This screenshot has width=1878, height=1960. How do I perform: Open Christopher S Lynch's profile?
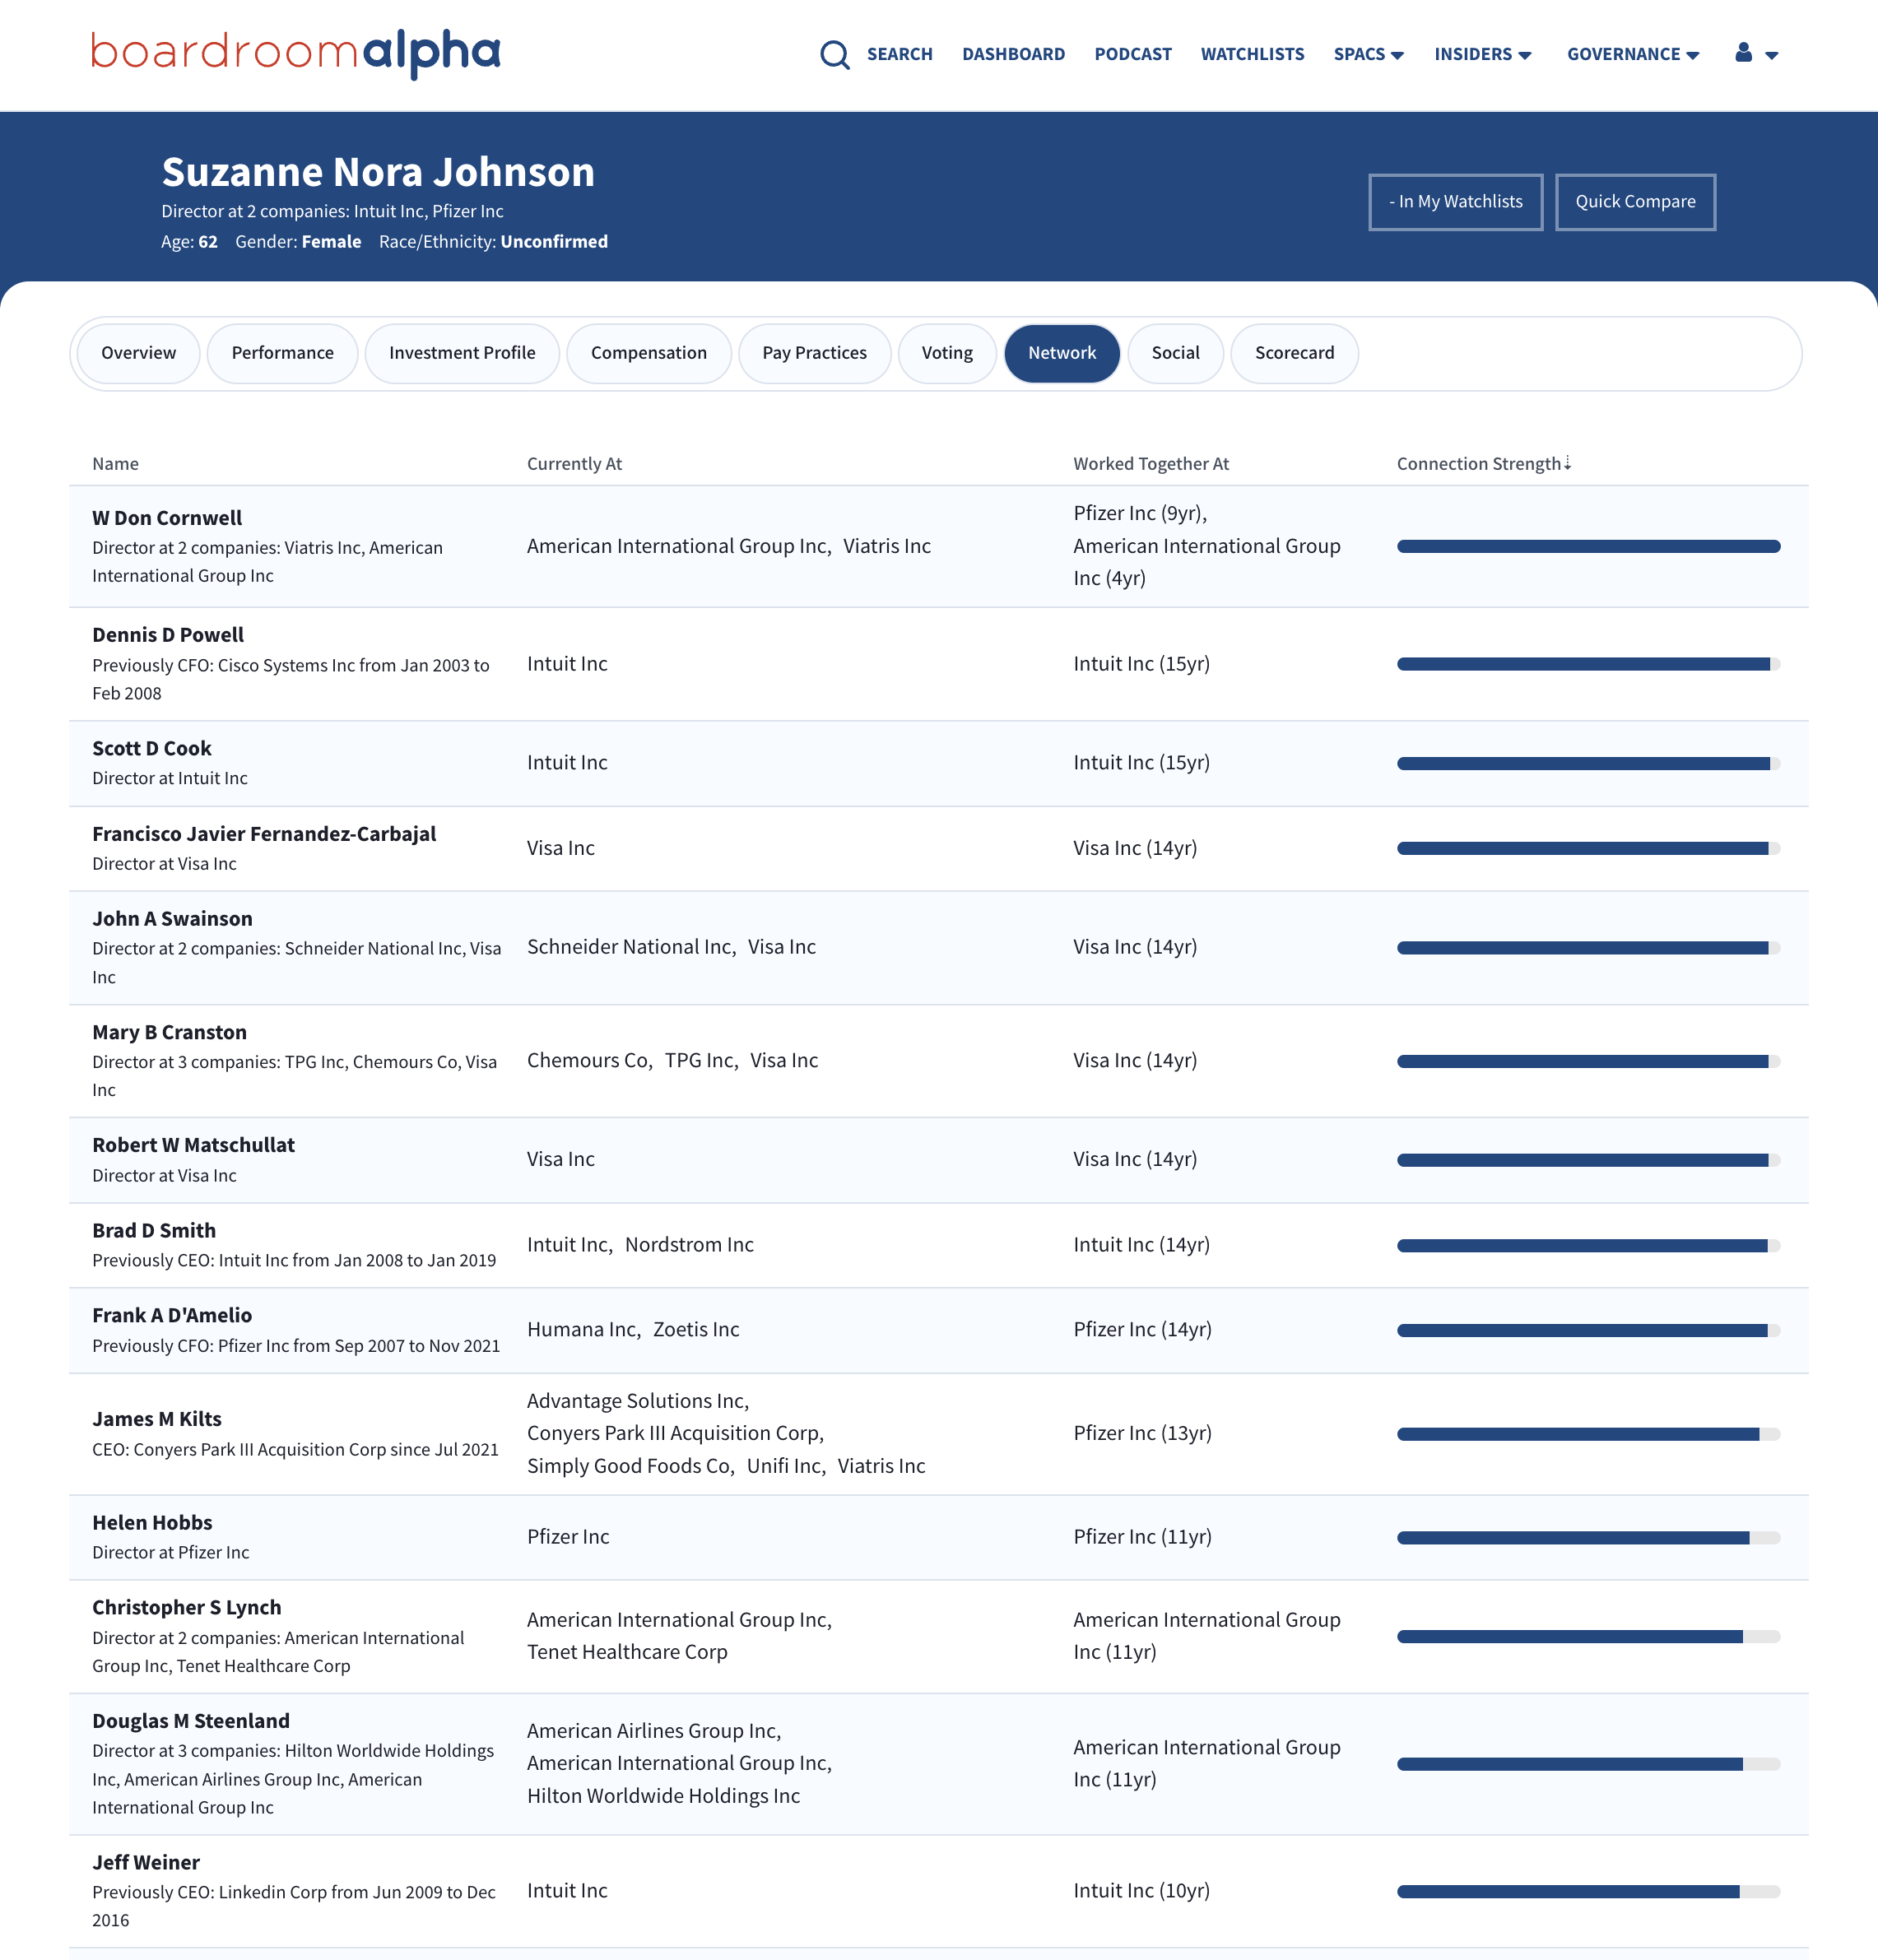[x=187, y=1608]
